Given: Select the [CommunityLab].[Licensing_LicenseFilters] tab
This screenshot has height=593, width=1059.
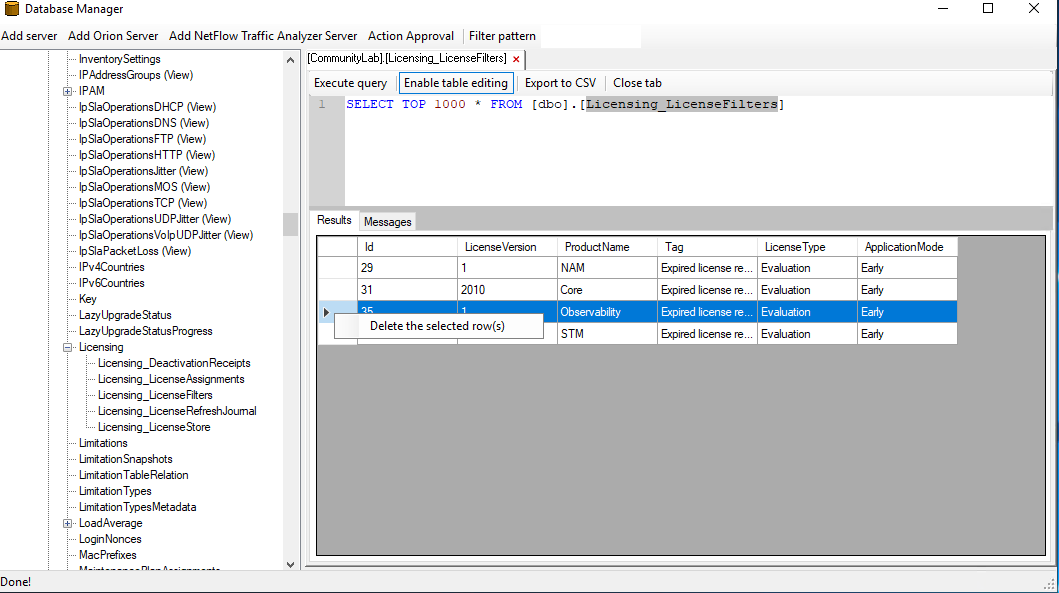Looking at the screenshot, I should (x=407, y=58).
